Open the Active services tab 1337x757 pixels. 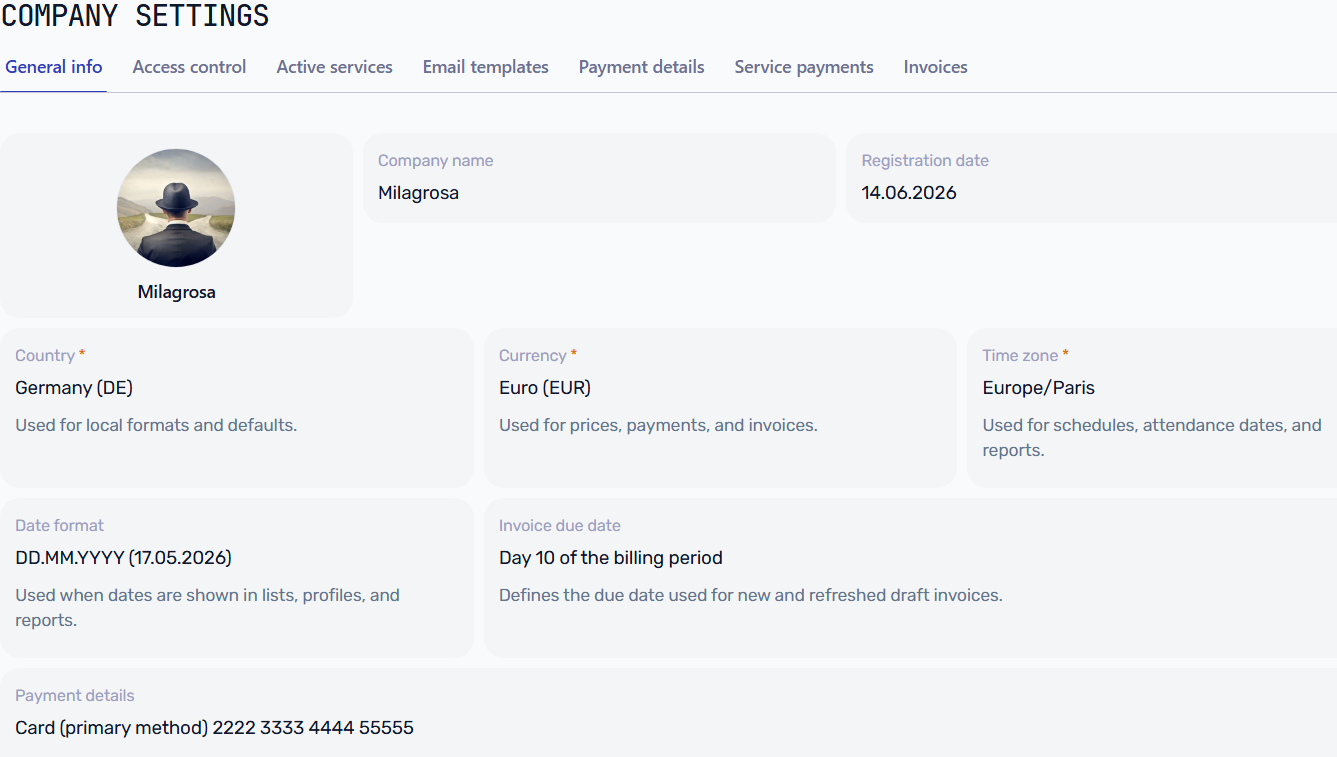tap(334, 67)
